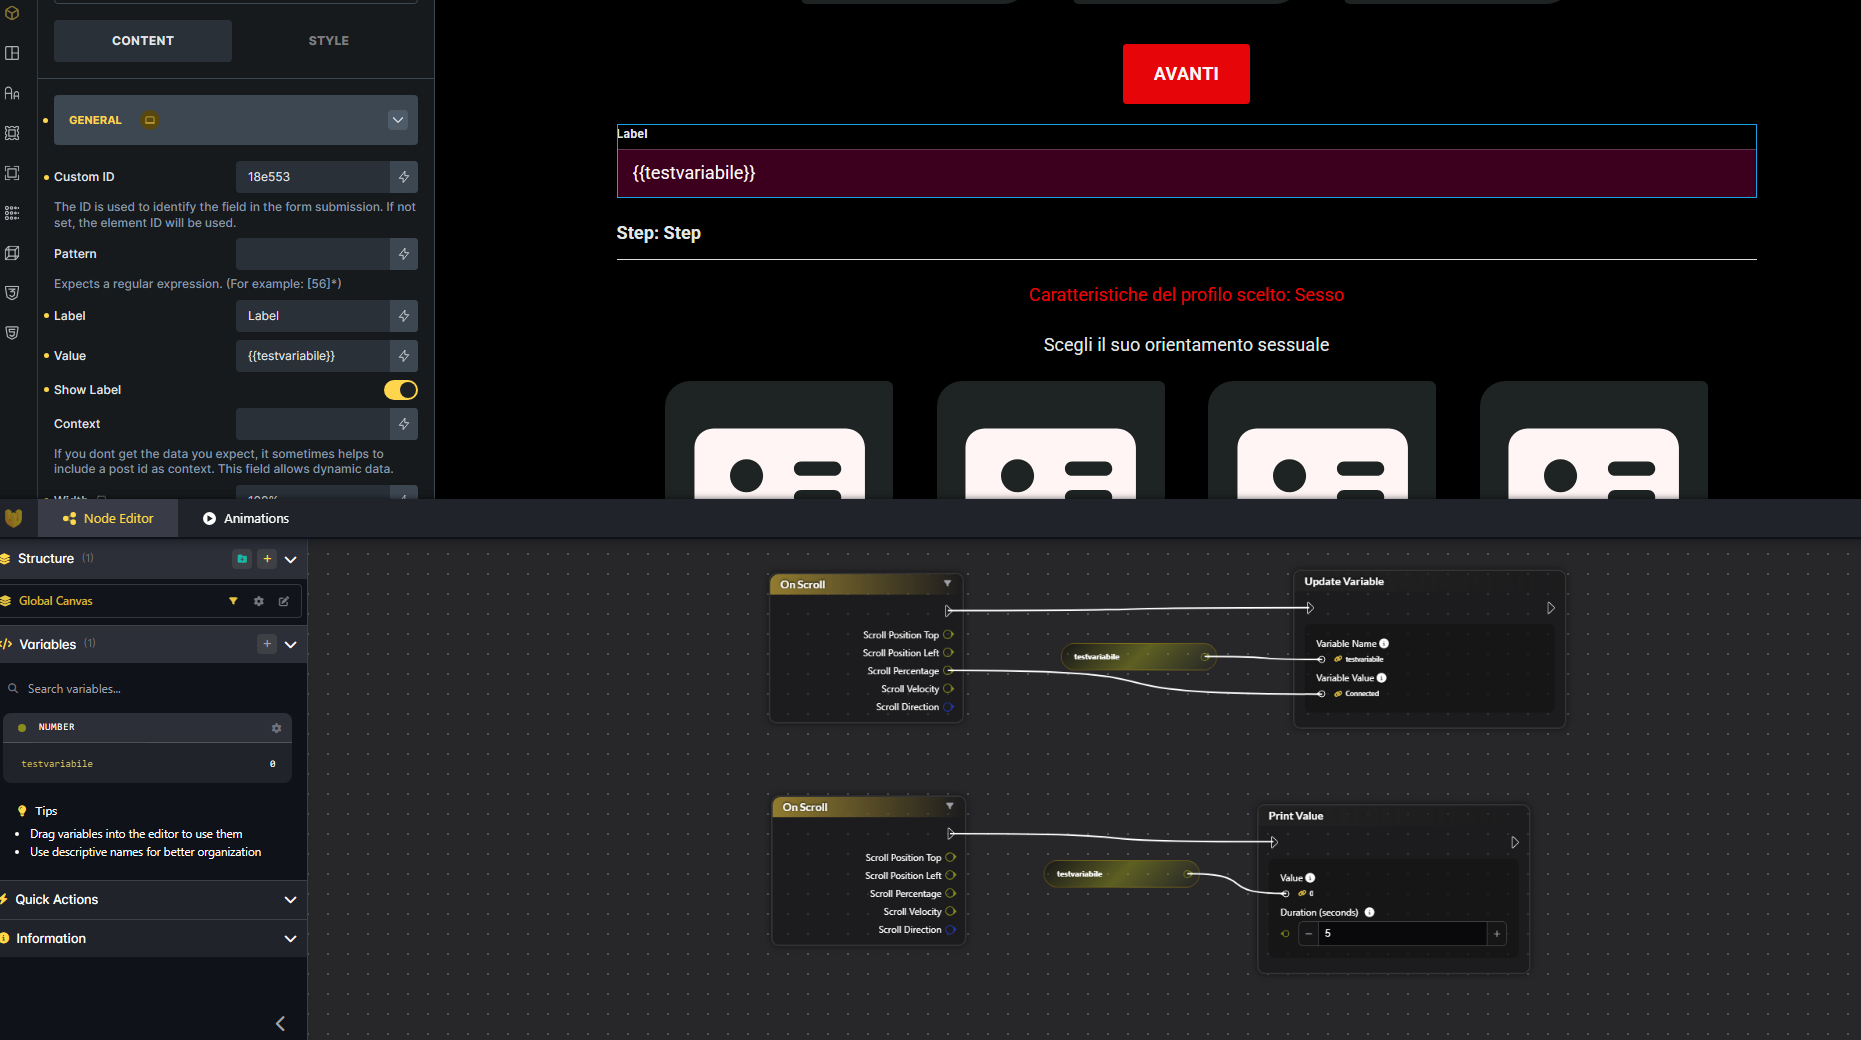Screen dimensions: 1861x1040
Task: Open the Global Canvas settings gear
Action: tap(259, 601)
